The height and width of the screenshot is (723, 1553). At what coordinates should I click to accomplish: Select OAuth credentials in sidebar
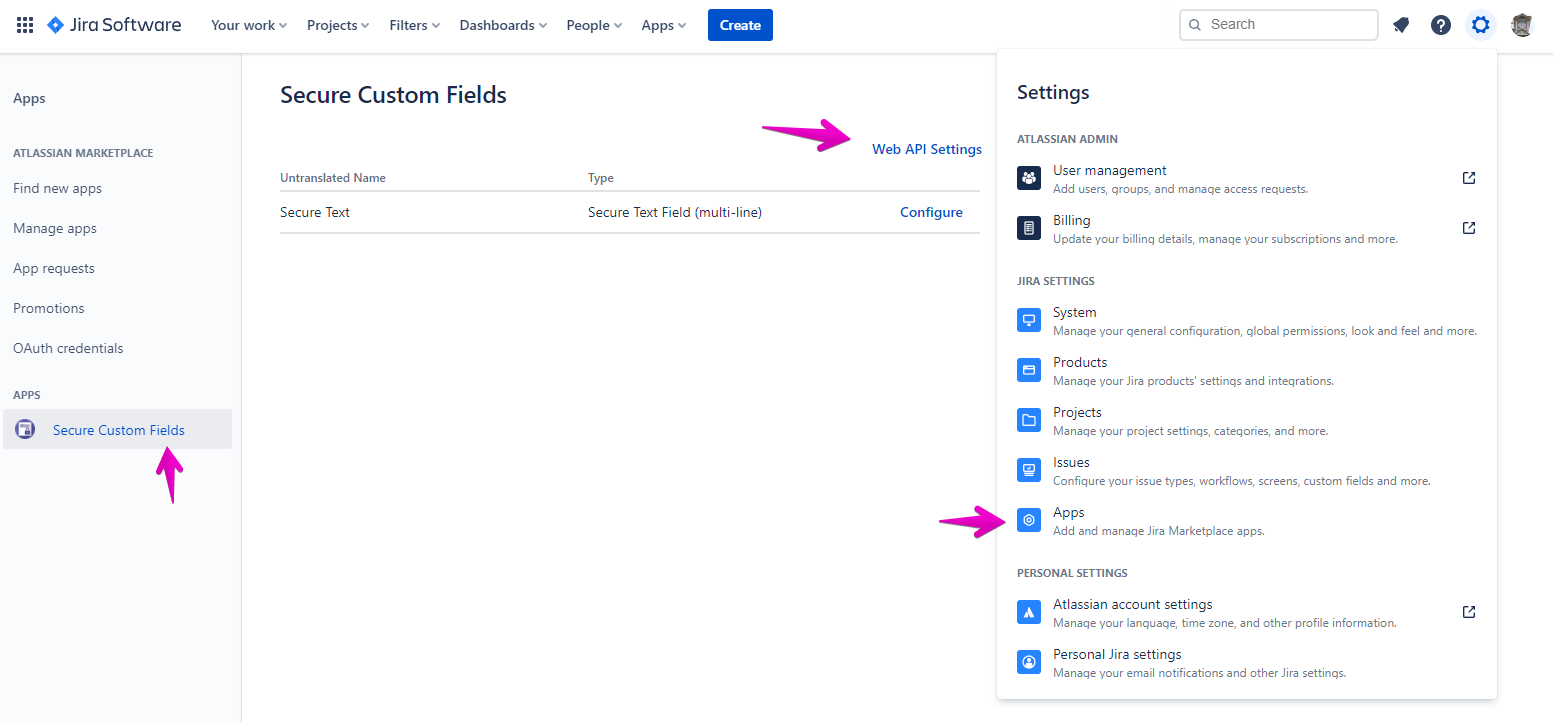(x=68, y=348)
